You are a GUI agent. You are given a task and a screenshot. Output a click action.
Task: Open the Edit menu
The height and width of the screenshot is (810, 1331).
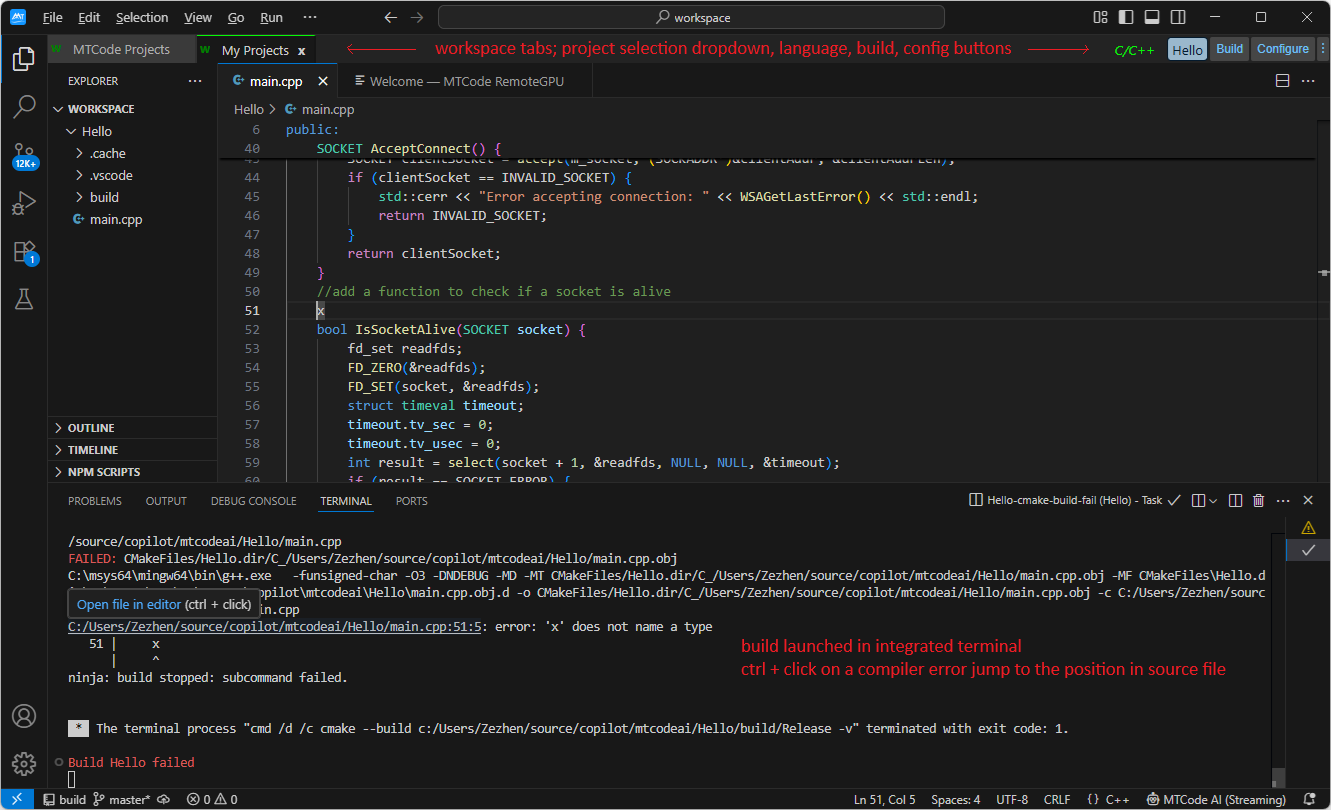[89, 18]
